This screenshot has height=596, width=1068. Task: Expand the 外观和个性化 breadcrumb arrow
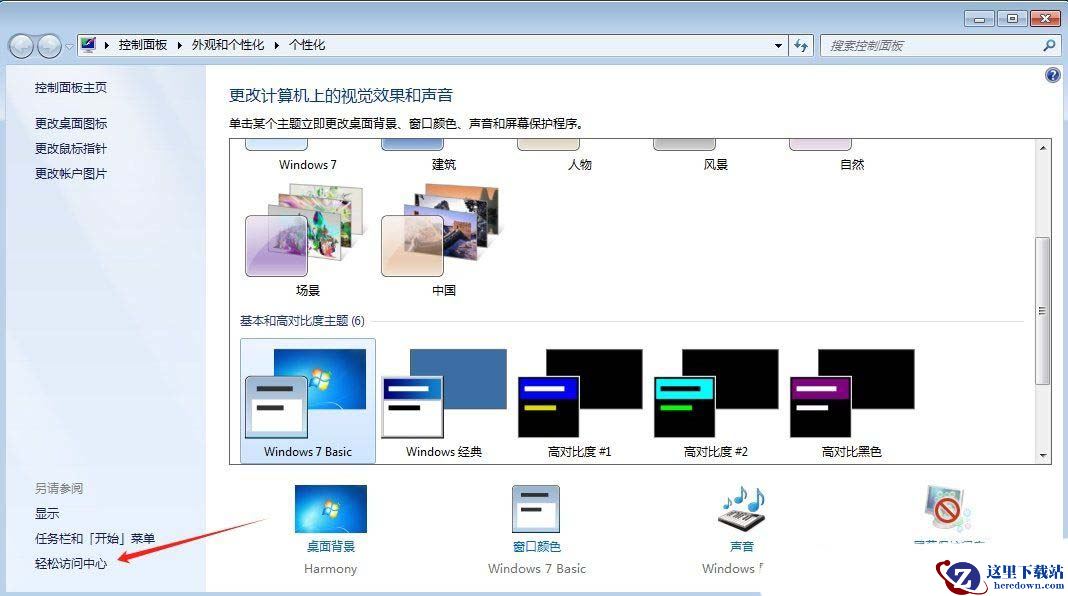[x=277, y=46]
